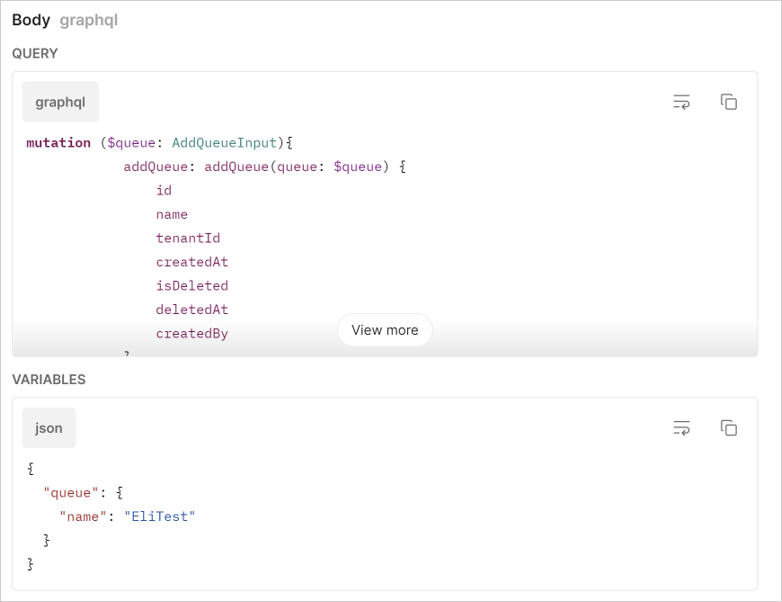Click AddQueueInput type in query
This screenshot has height=602, width=782.
[224, 143]
